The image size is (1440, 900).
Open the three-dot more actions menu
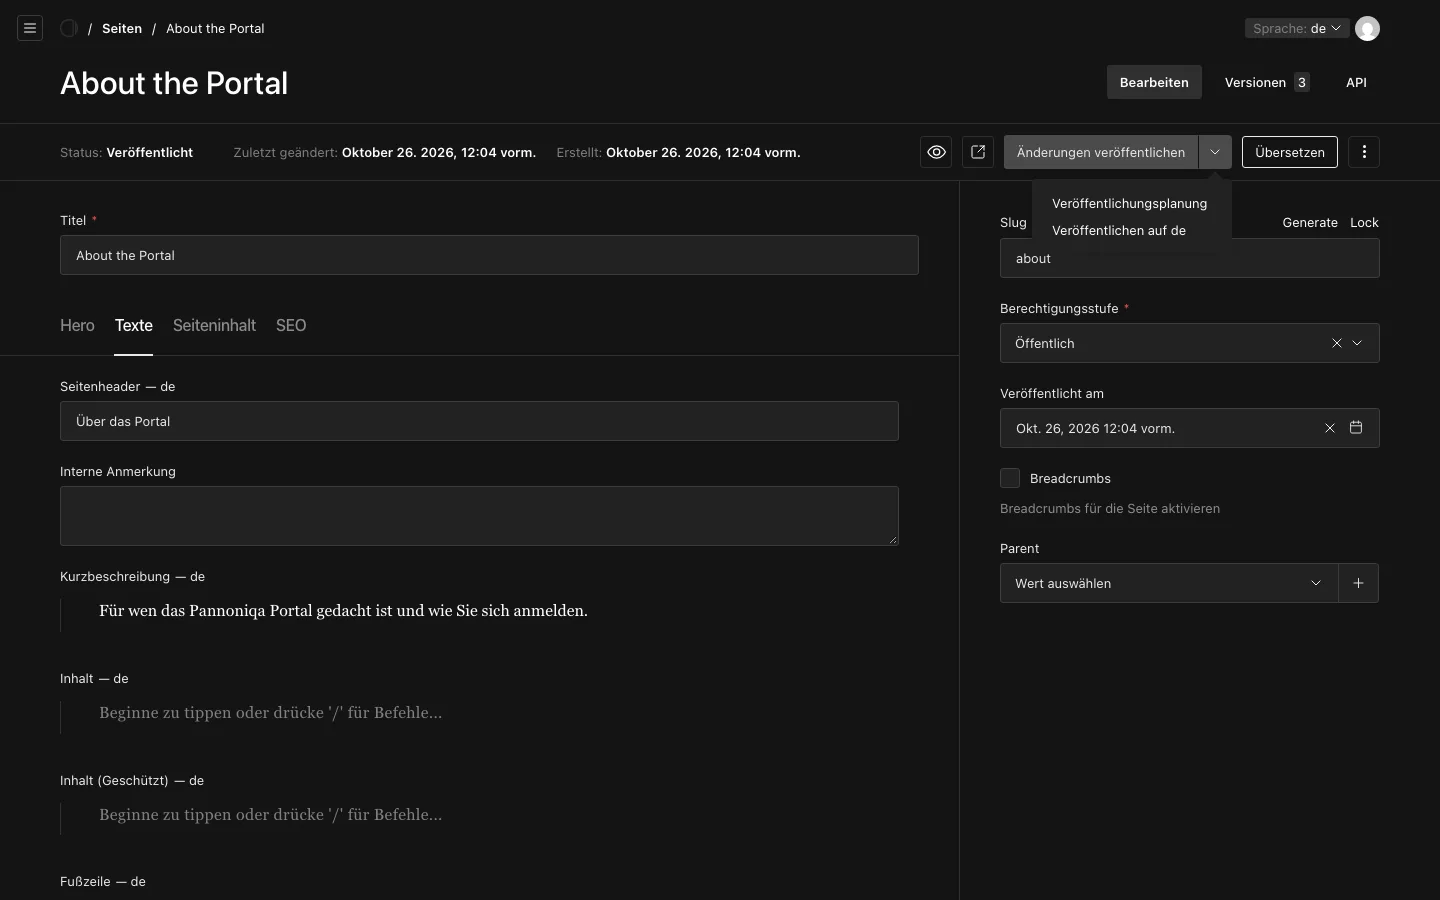tap(1364, 152)
